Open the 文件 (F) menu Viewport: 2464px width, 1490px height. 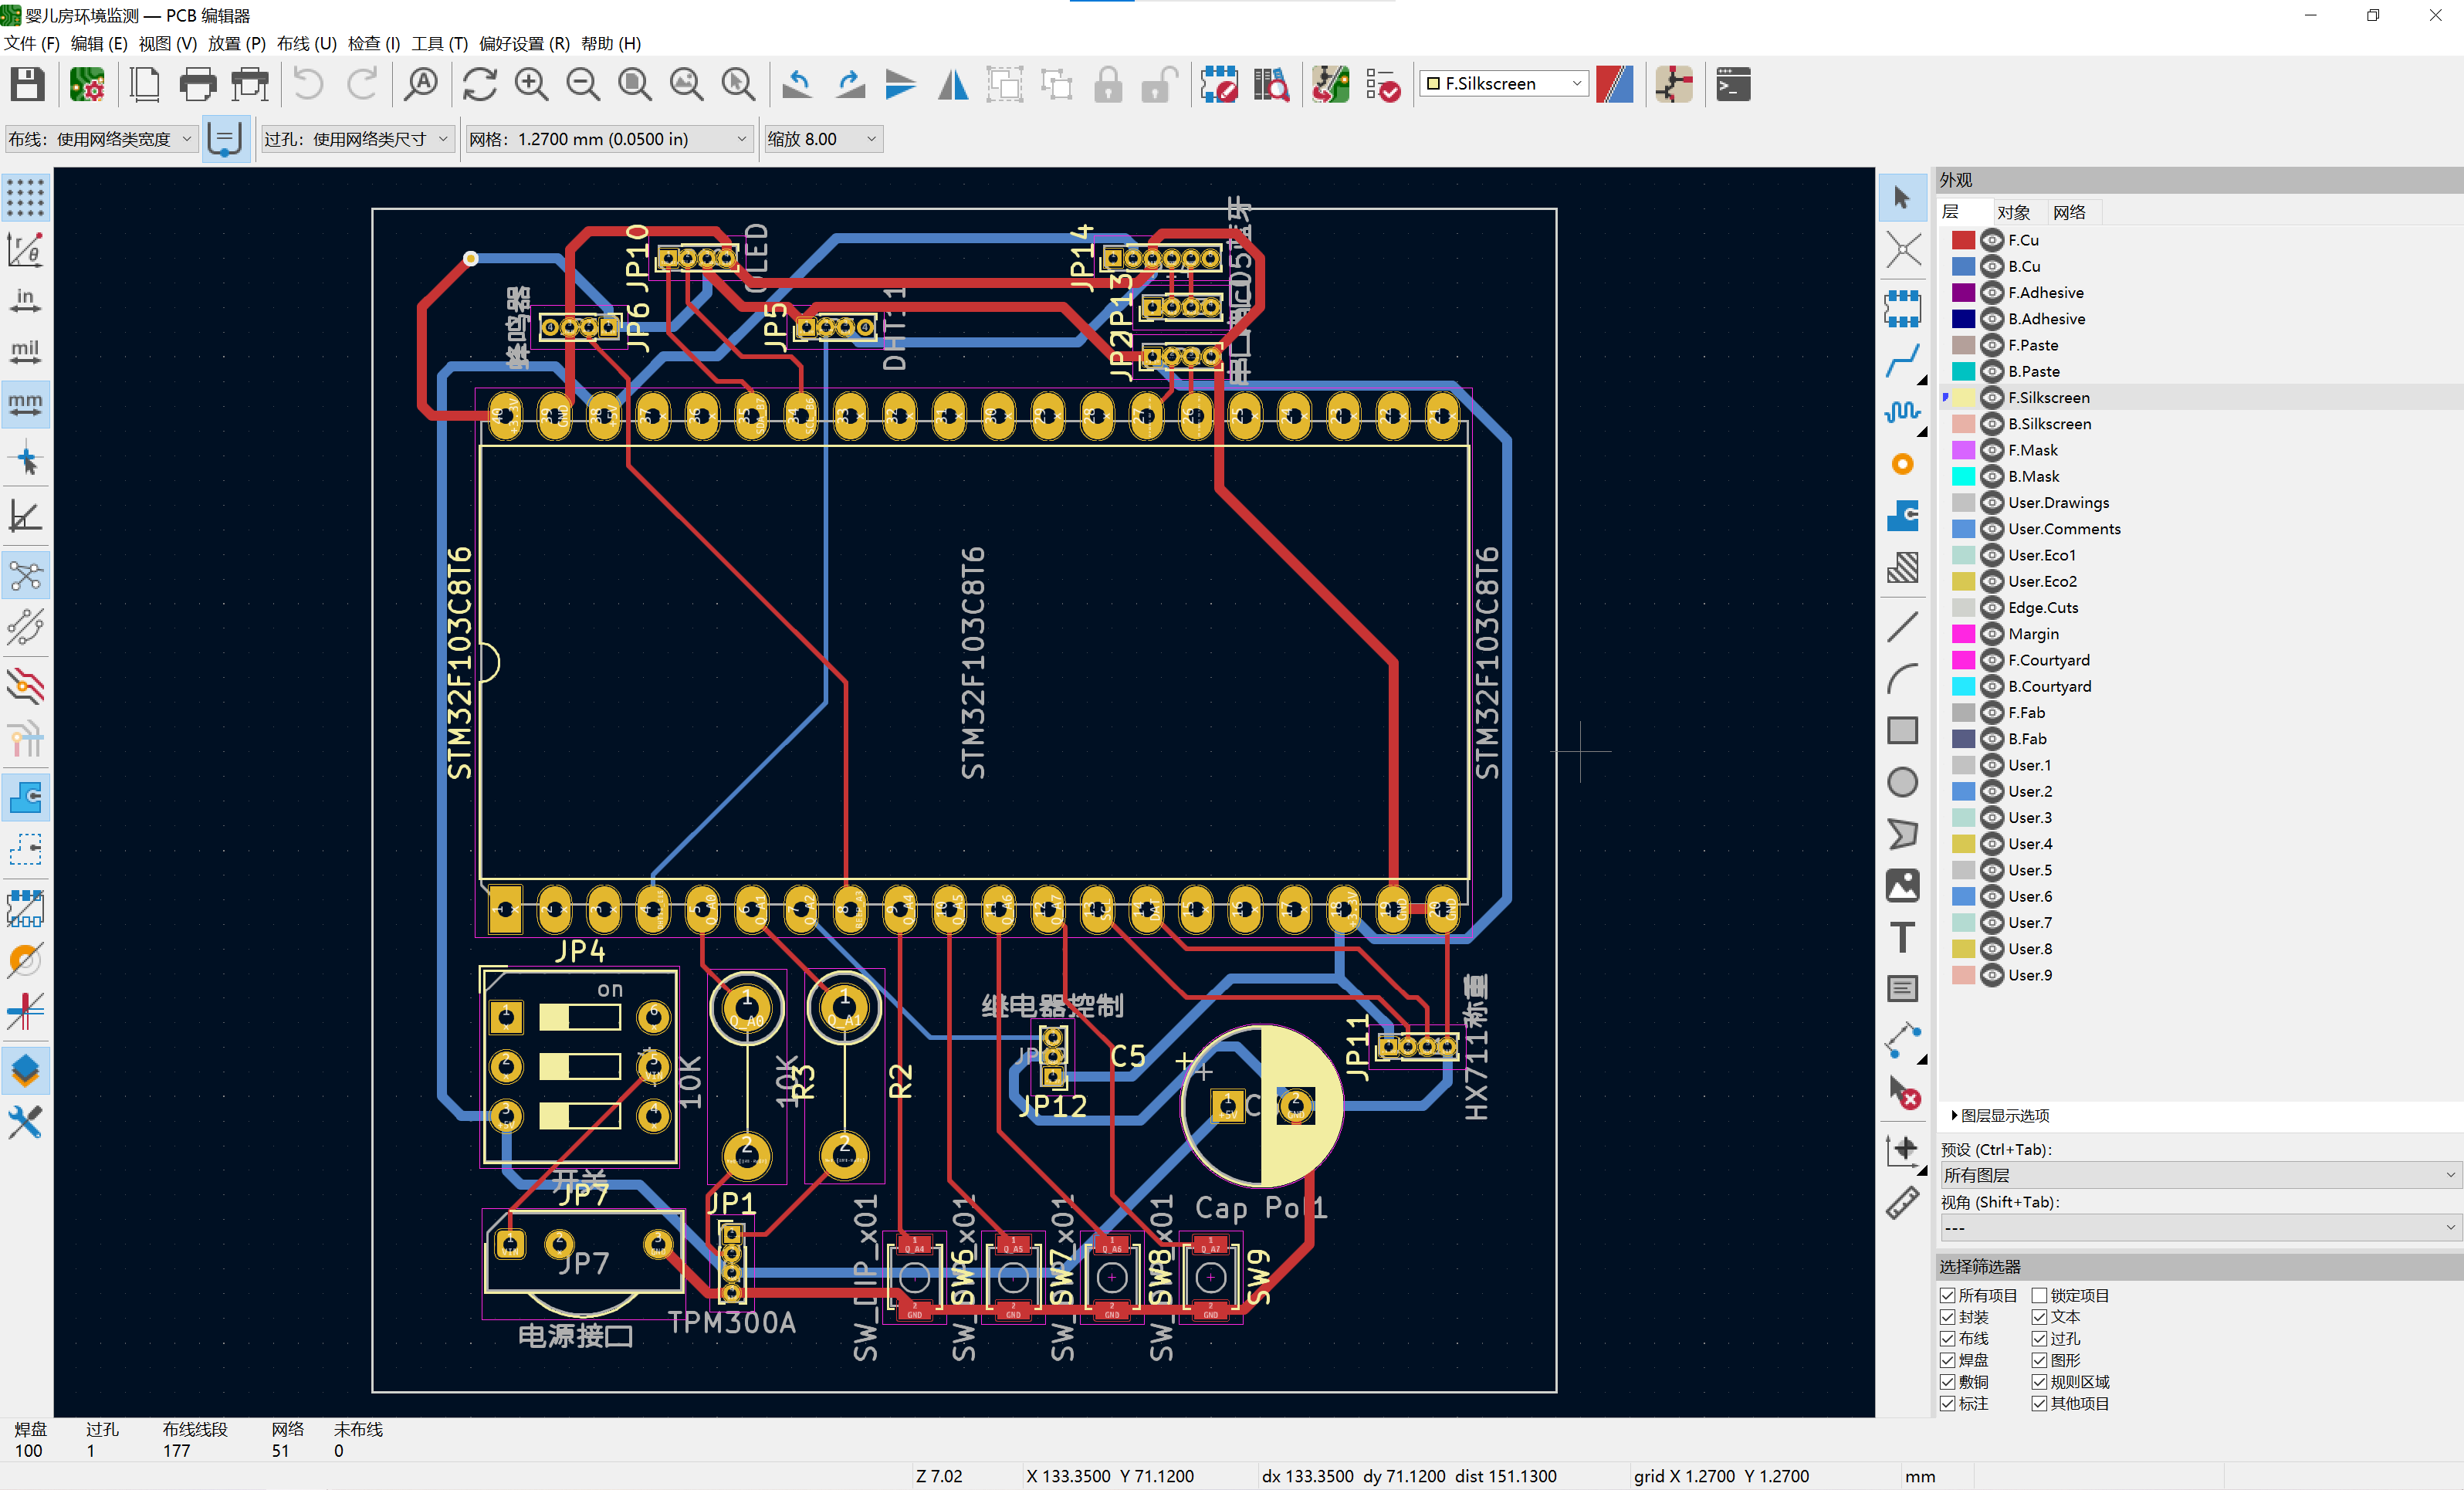[32, 43]
